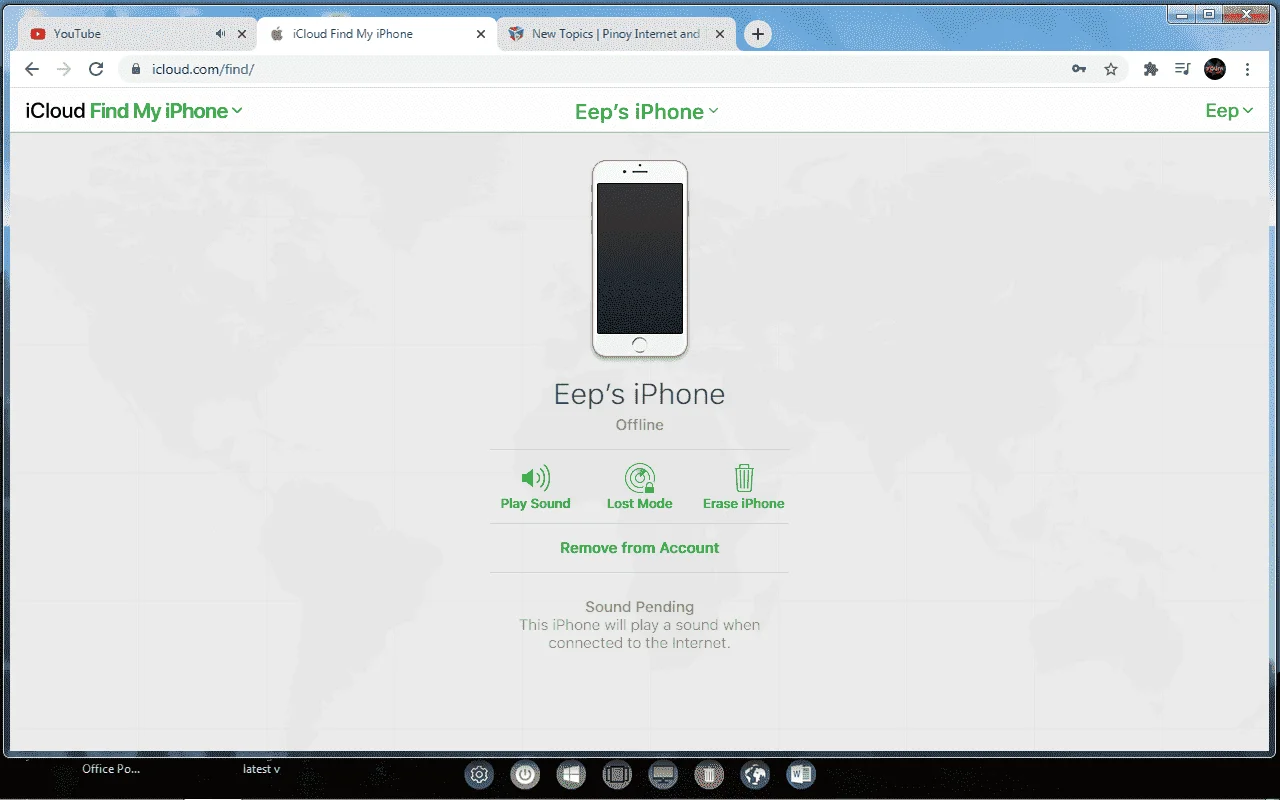Viewport: 1280px width, 800px height.
Task: Click the iPhone device image
Action: click(x=640, y=259)
